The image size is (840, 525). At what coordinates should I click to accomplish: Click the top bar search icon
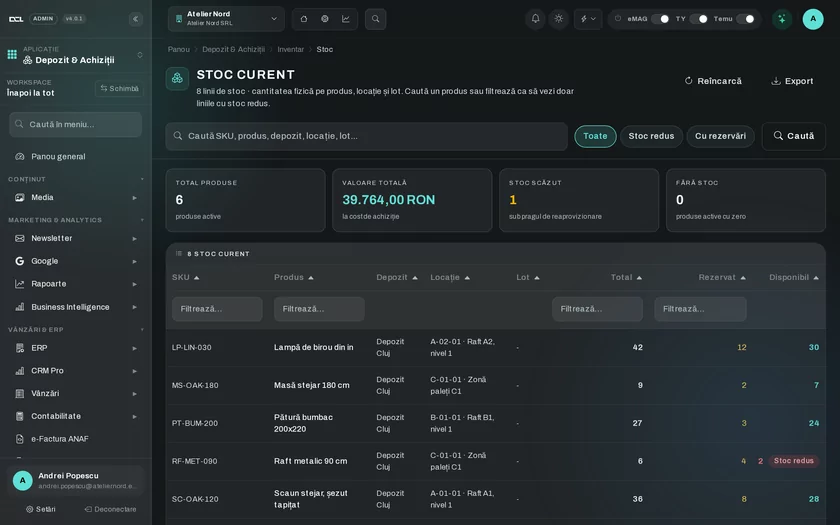pos(376,19)
